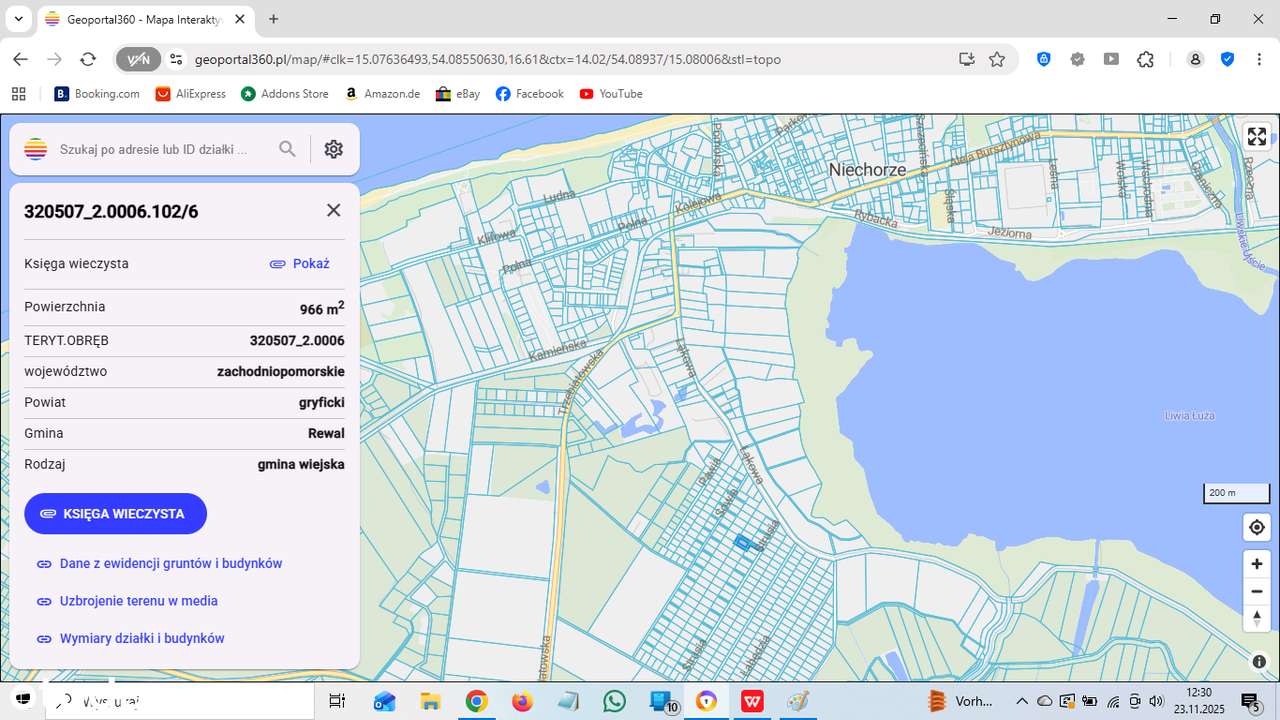This screenshot has height=720, width=1280.
Task: Open map attribution info icon
Action: tap(1259, 661)
